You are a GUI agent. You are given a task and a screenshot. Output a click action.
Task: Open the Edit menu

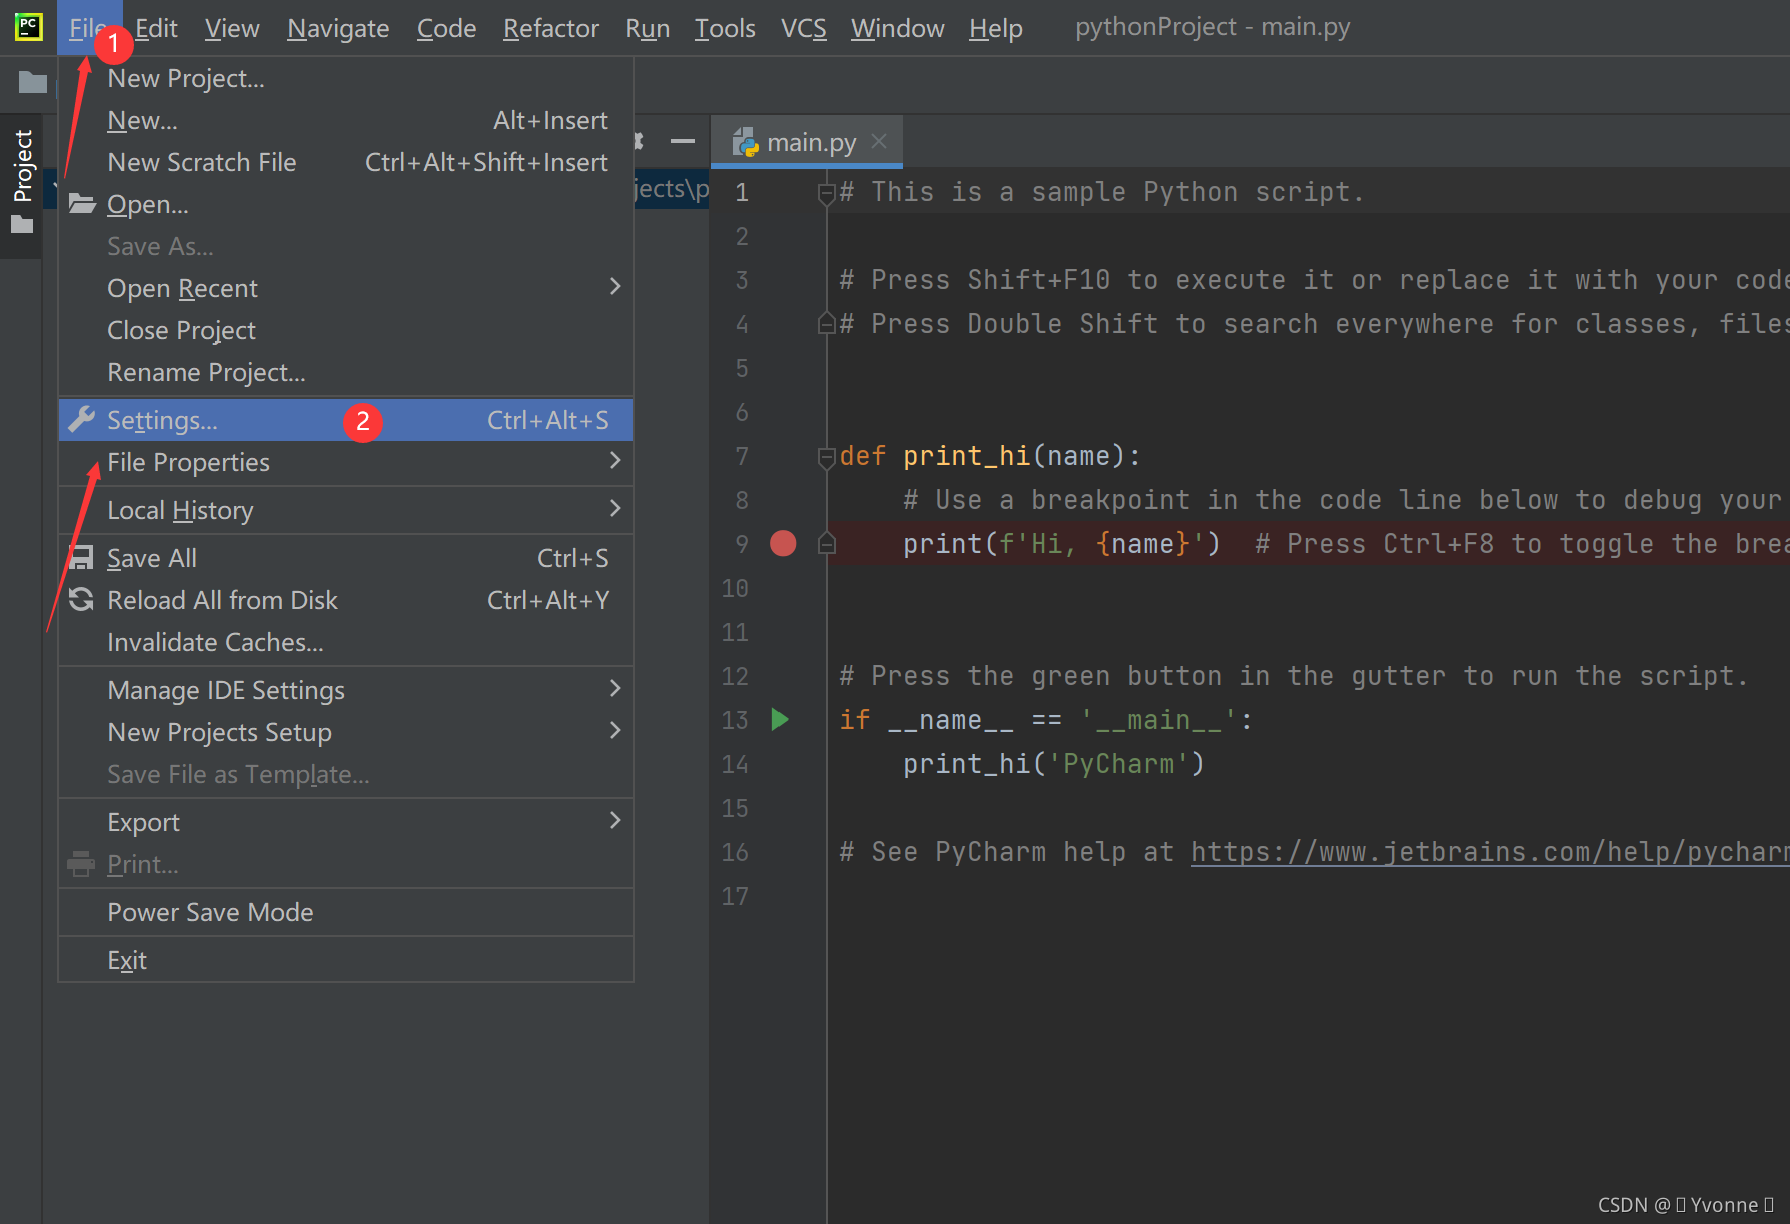click(157, 28)
